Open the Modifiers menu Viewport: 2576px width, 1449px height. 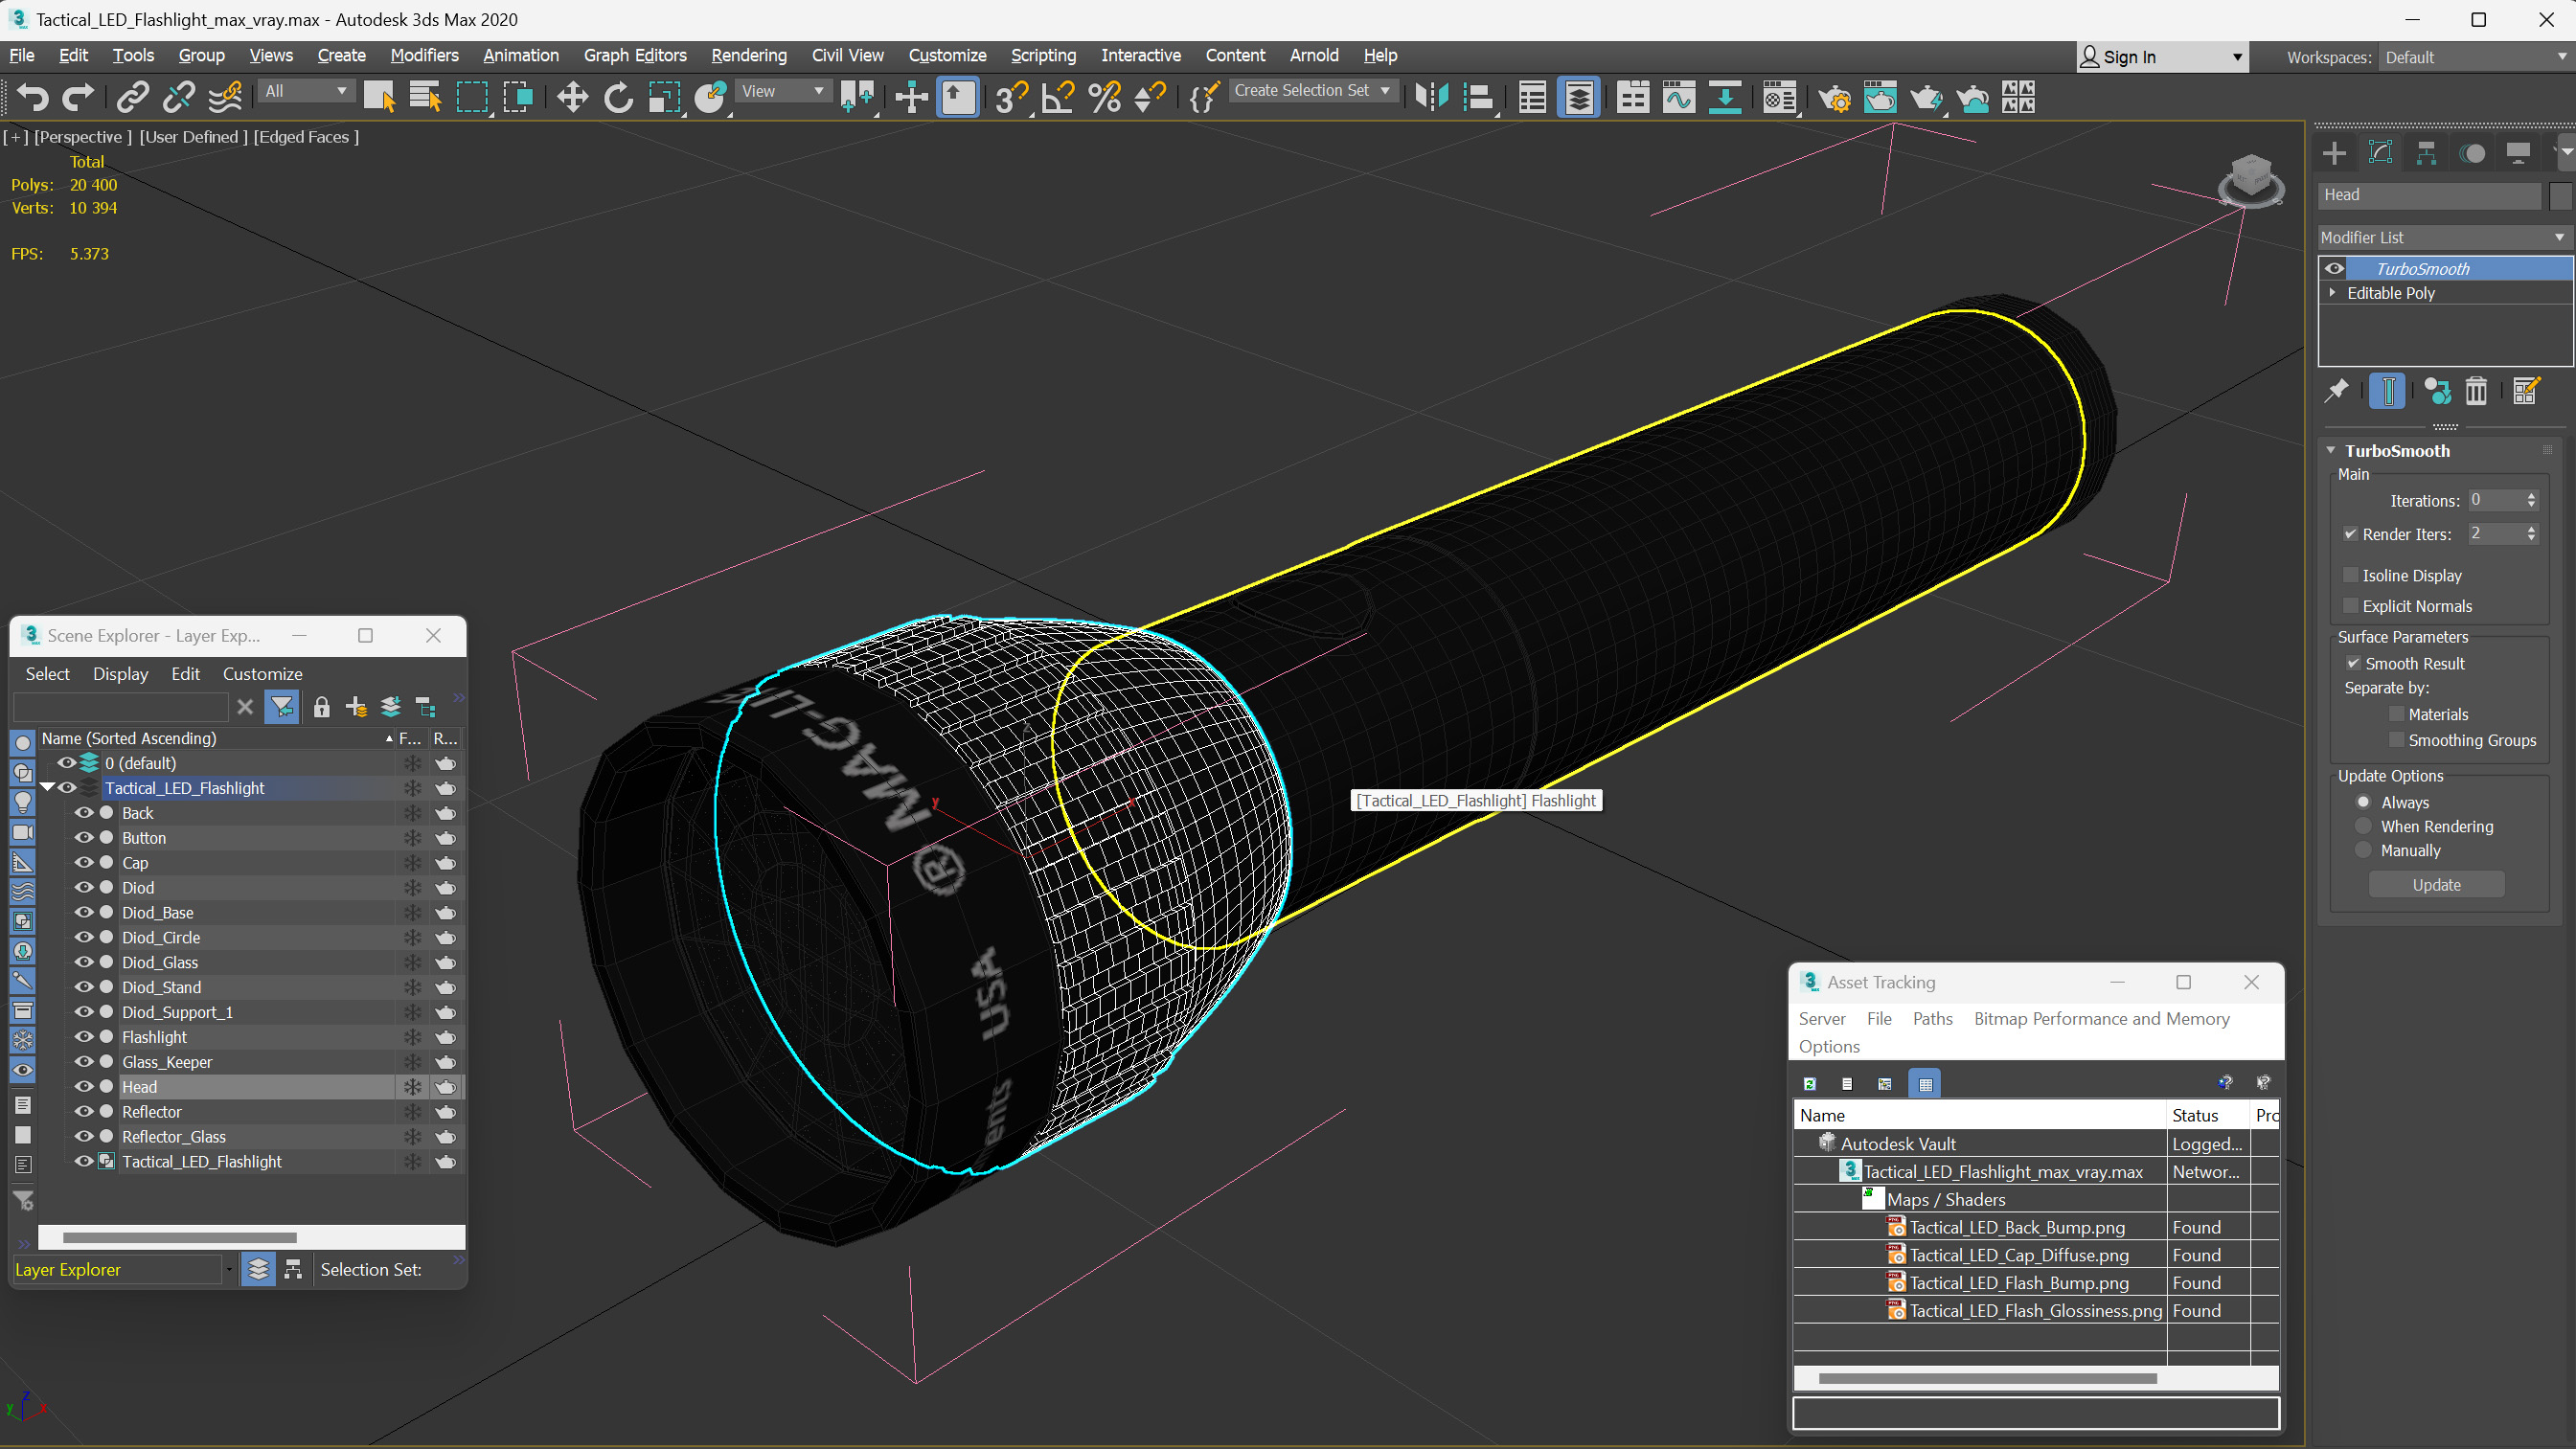[424, 55]
